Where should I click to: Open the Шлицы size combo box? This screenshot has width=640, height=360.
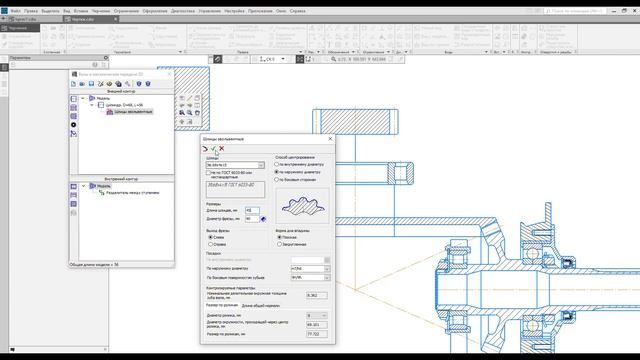pos(235,165)
